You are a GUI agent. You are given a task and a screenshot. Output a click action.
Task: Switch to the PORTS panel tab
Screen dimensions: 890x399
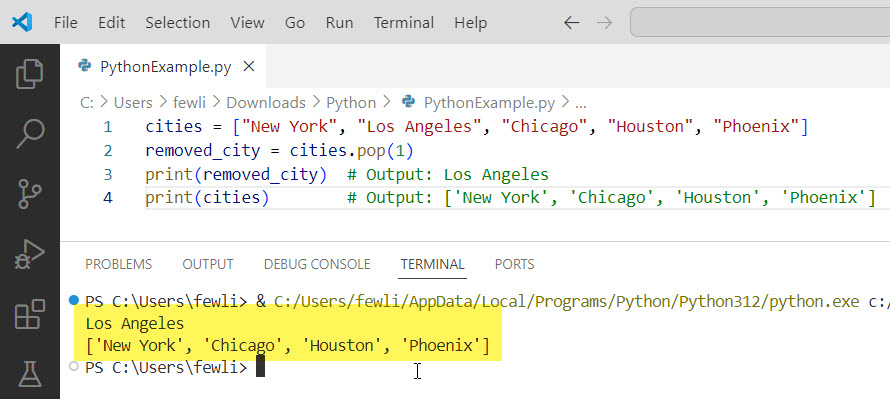[x=515, y=264]
